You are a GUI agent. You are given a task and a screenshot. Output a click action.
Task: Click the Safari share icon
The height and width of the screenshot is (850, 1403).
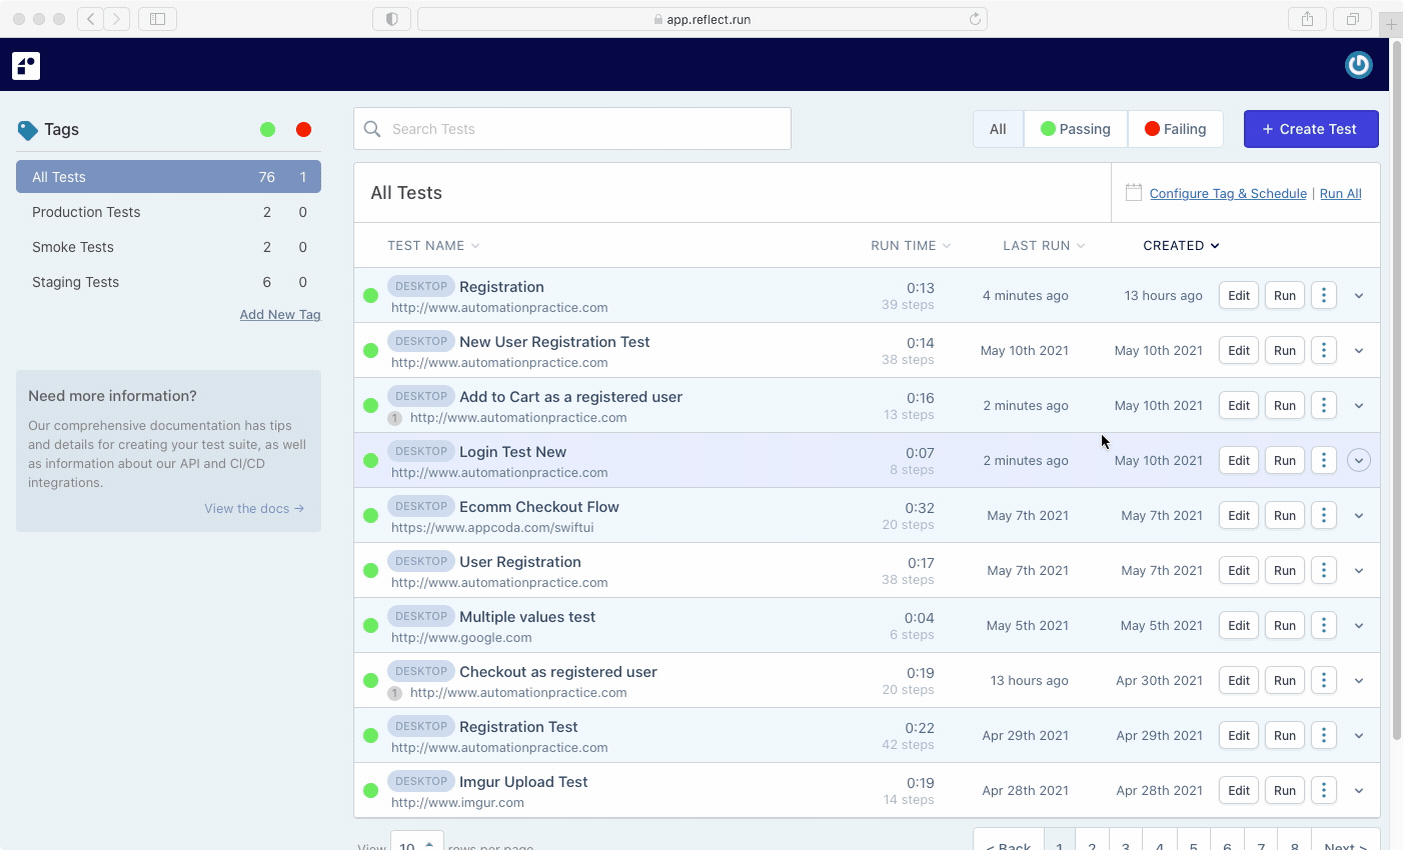pyautogui.click(x=1307, y=19)
